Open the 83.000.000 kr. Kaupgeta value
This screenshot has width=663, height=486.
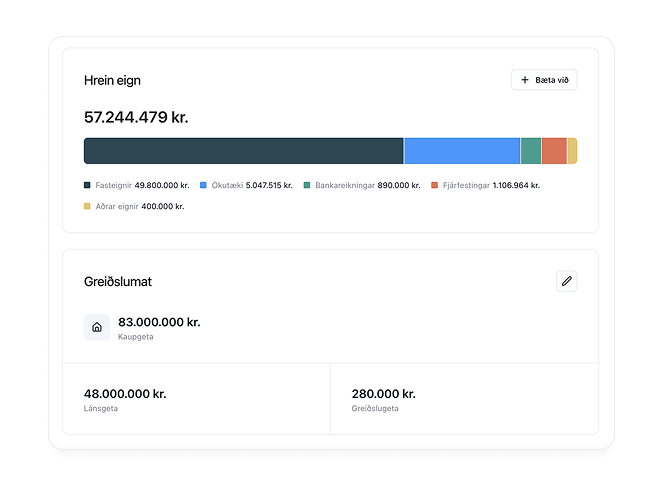click(x=159, y=322)
